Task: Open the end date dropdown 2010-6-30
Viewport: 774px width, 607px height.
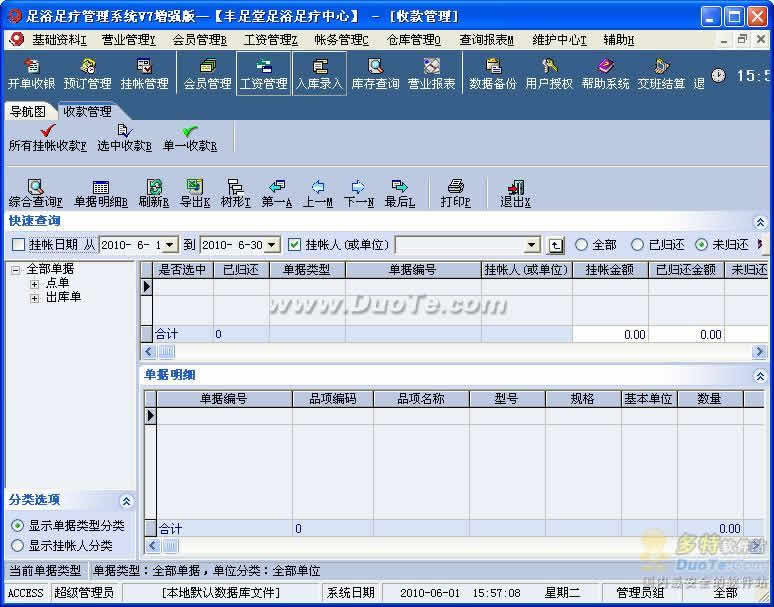Action: coord(272,245)
